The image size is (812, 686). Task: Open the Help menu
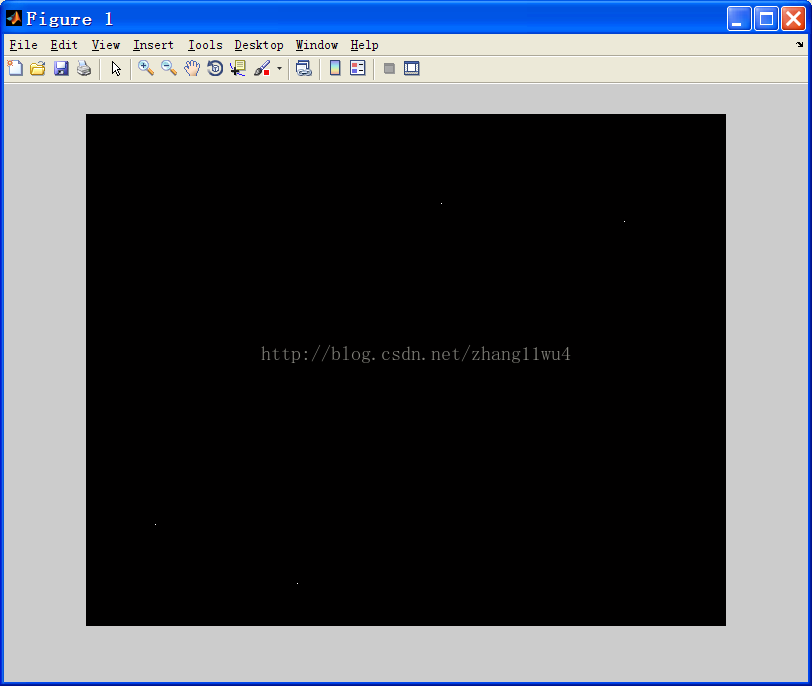pos(364,45)
